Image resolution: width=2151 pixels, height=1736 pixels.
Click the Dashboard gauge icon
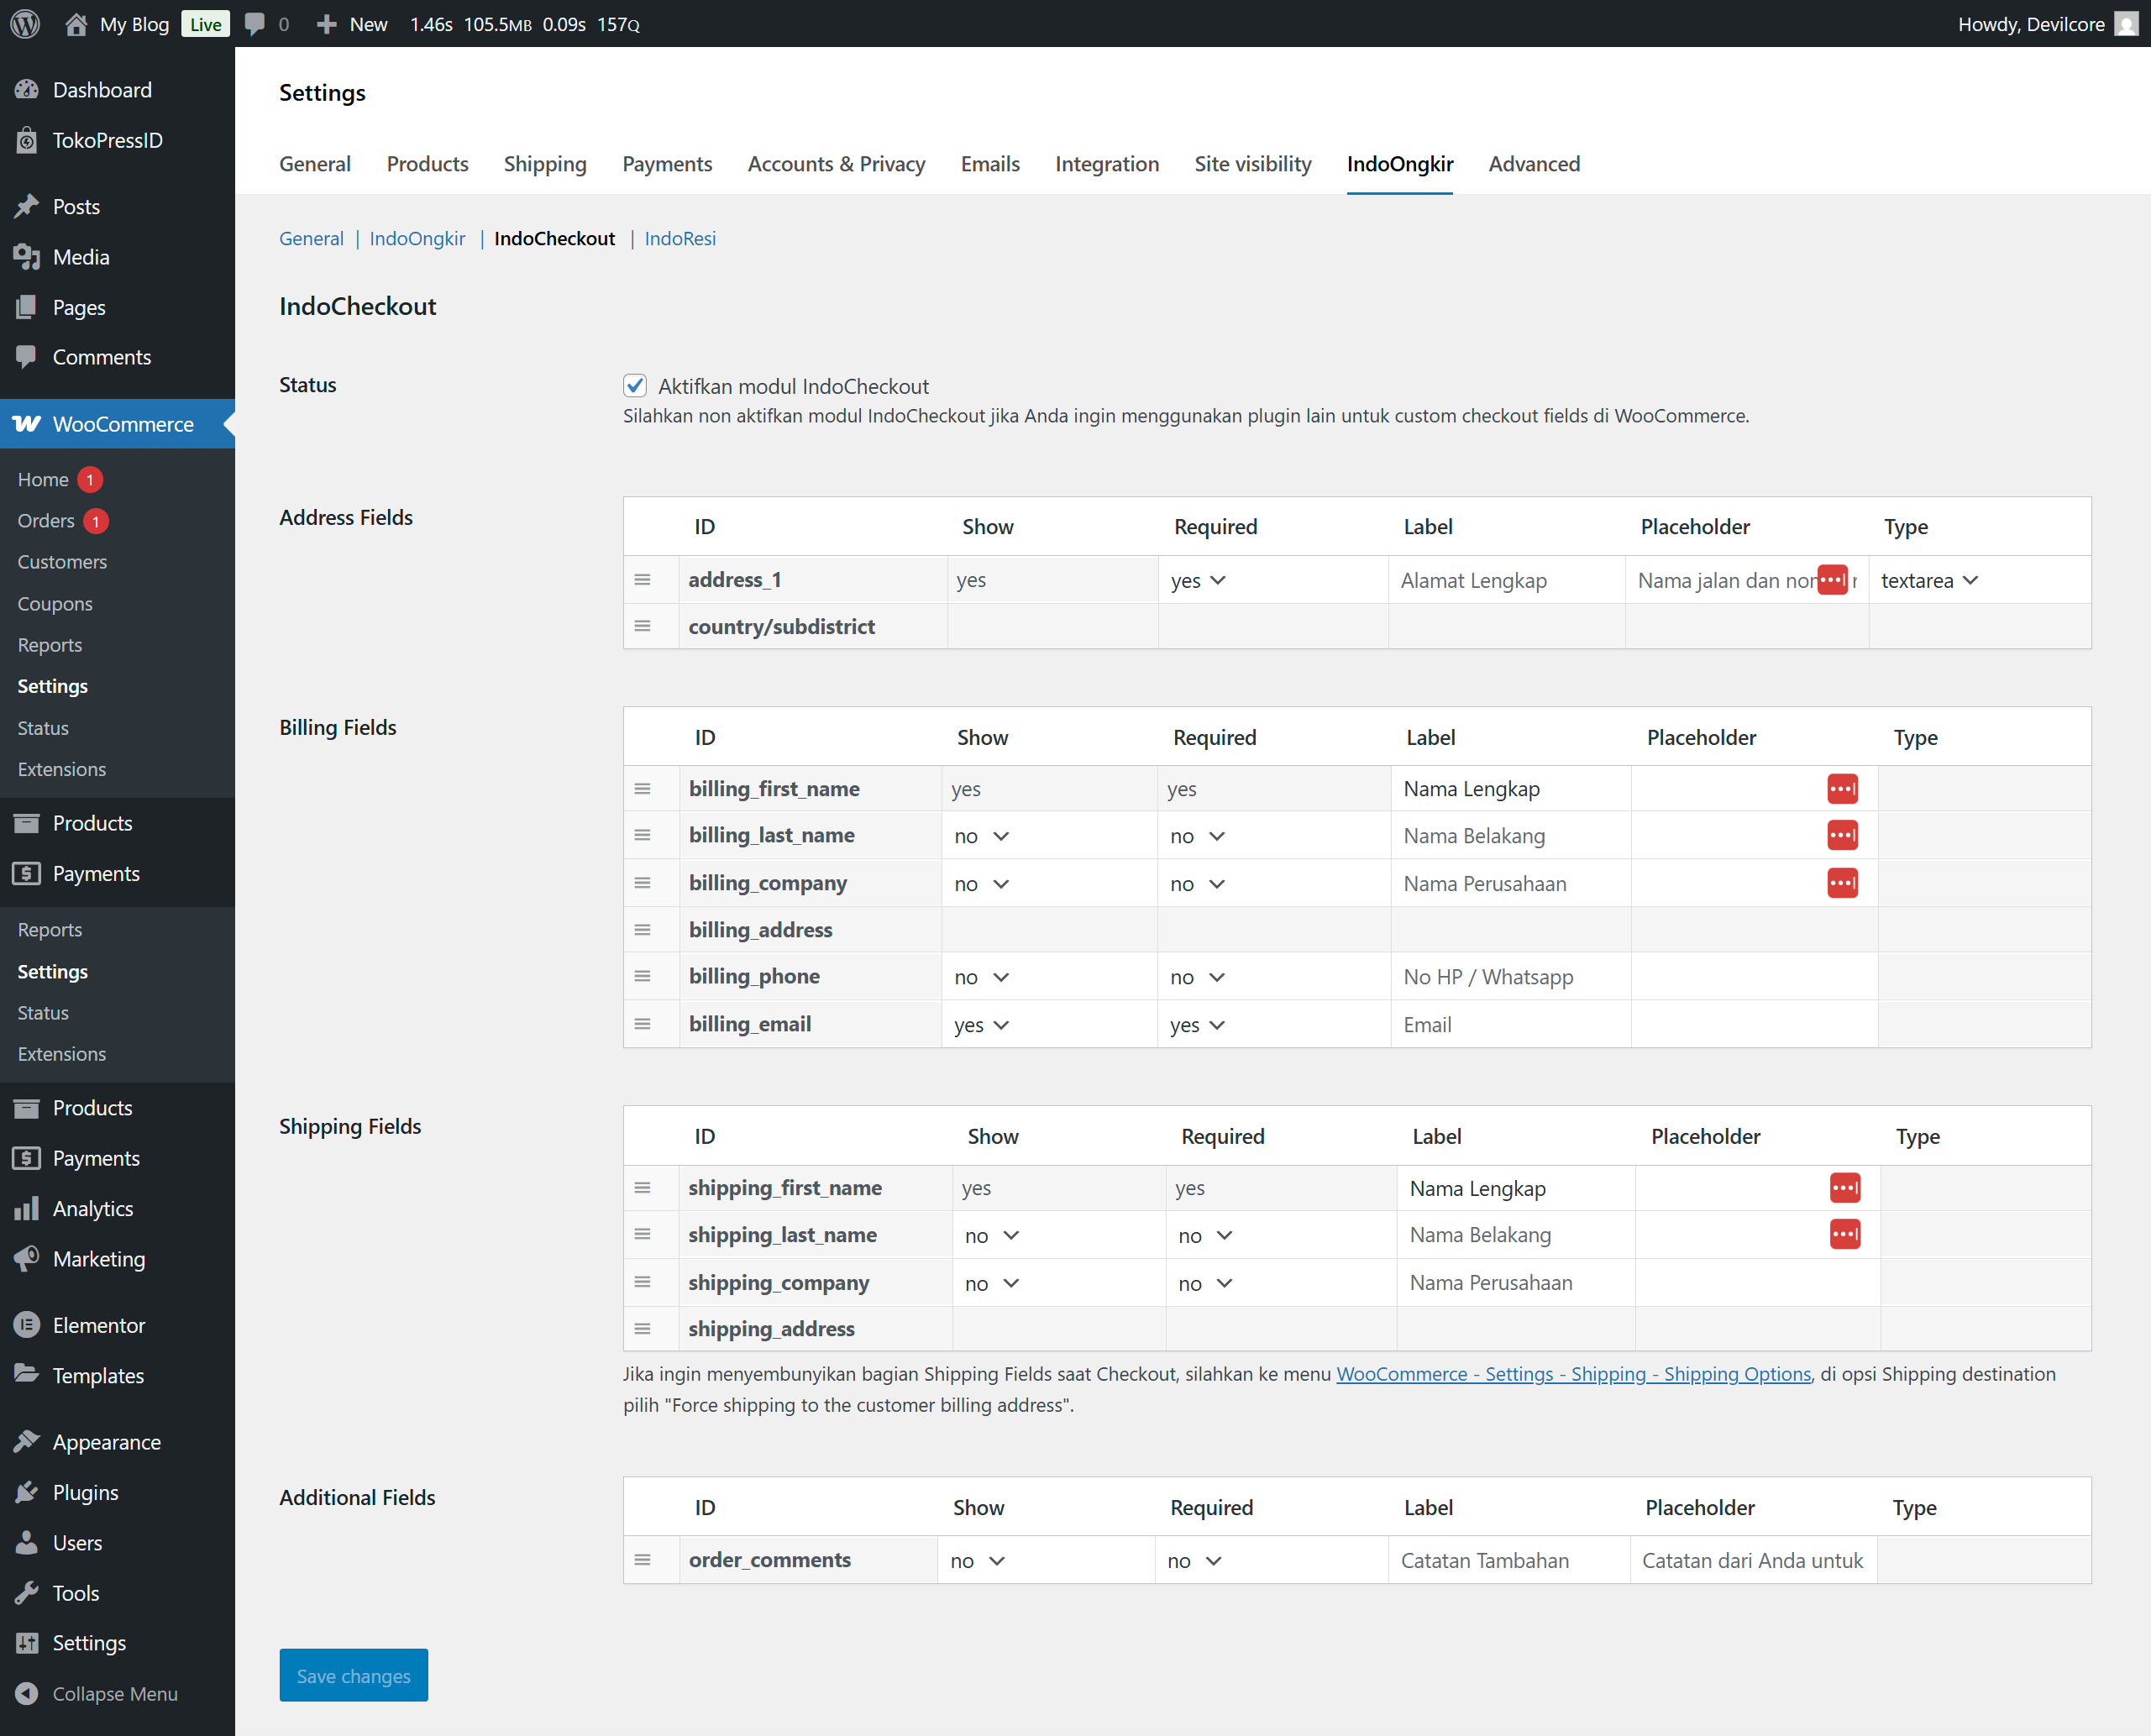pyautogui.click(x=27, y=90)
